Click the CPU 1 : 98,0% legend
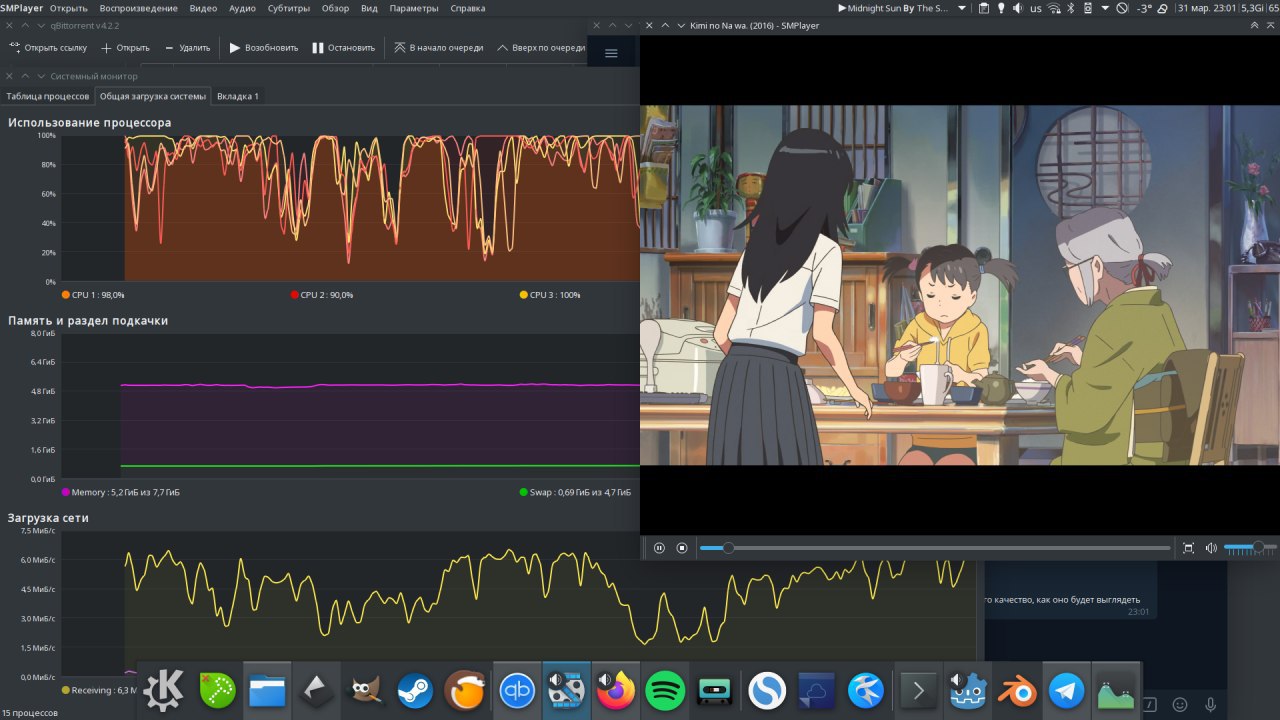1280x720 pixels. coord(93,295)
